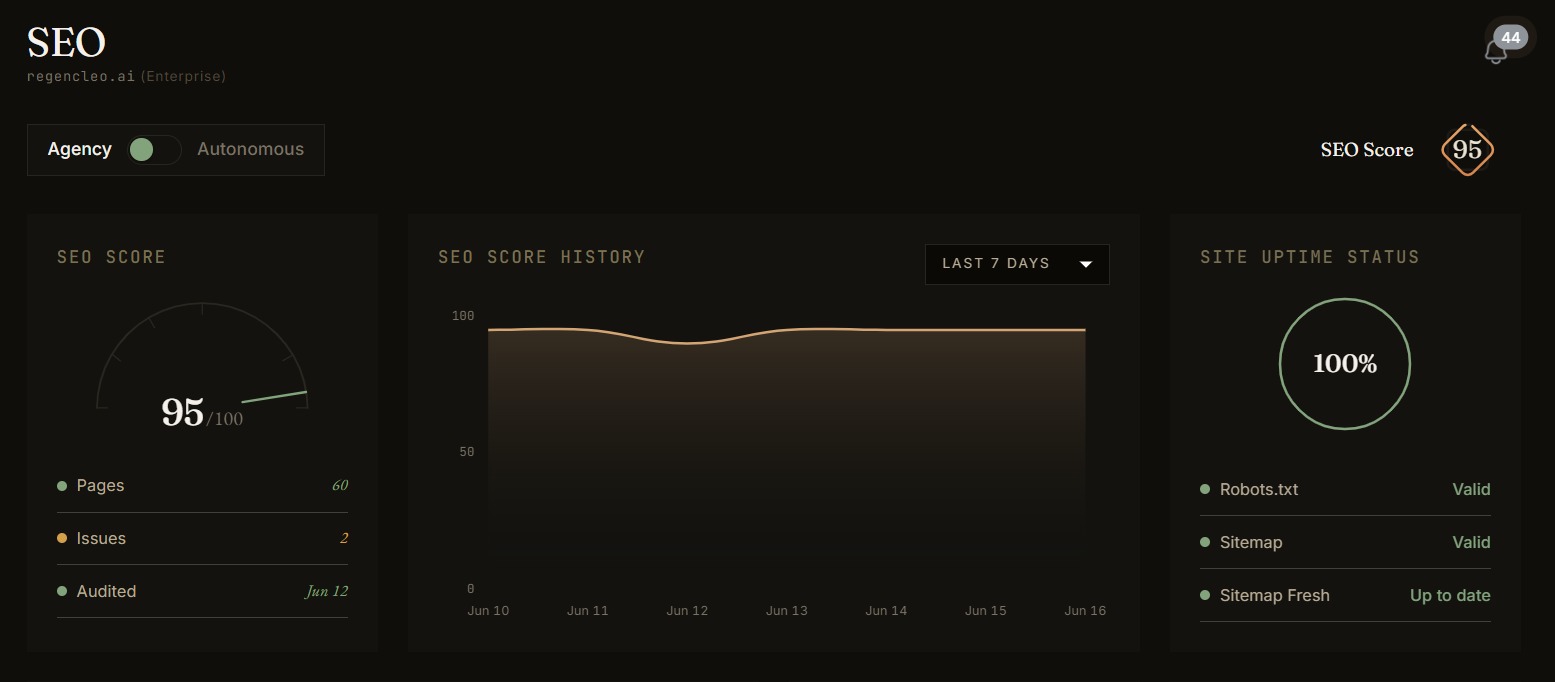Click the green dot beside Pages
The height and width of the screenshot is (682, 1555).
(62, 486)
